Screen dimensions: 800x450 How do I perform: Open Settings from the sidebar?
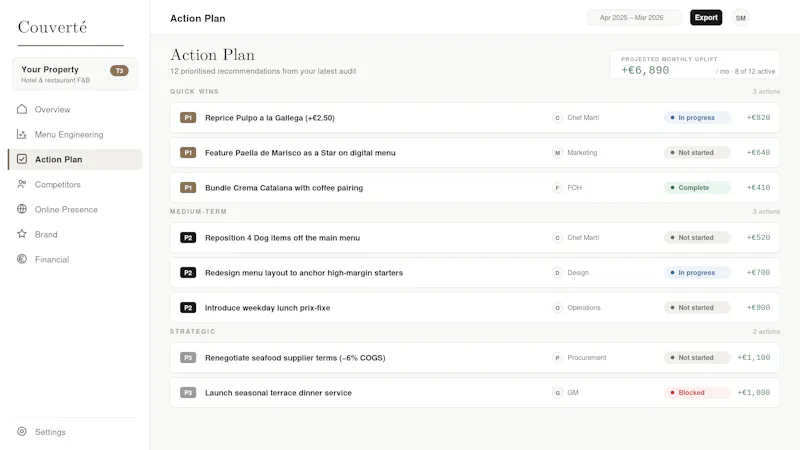click(75, 432)
